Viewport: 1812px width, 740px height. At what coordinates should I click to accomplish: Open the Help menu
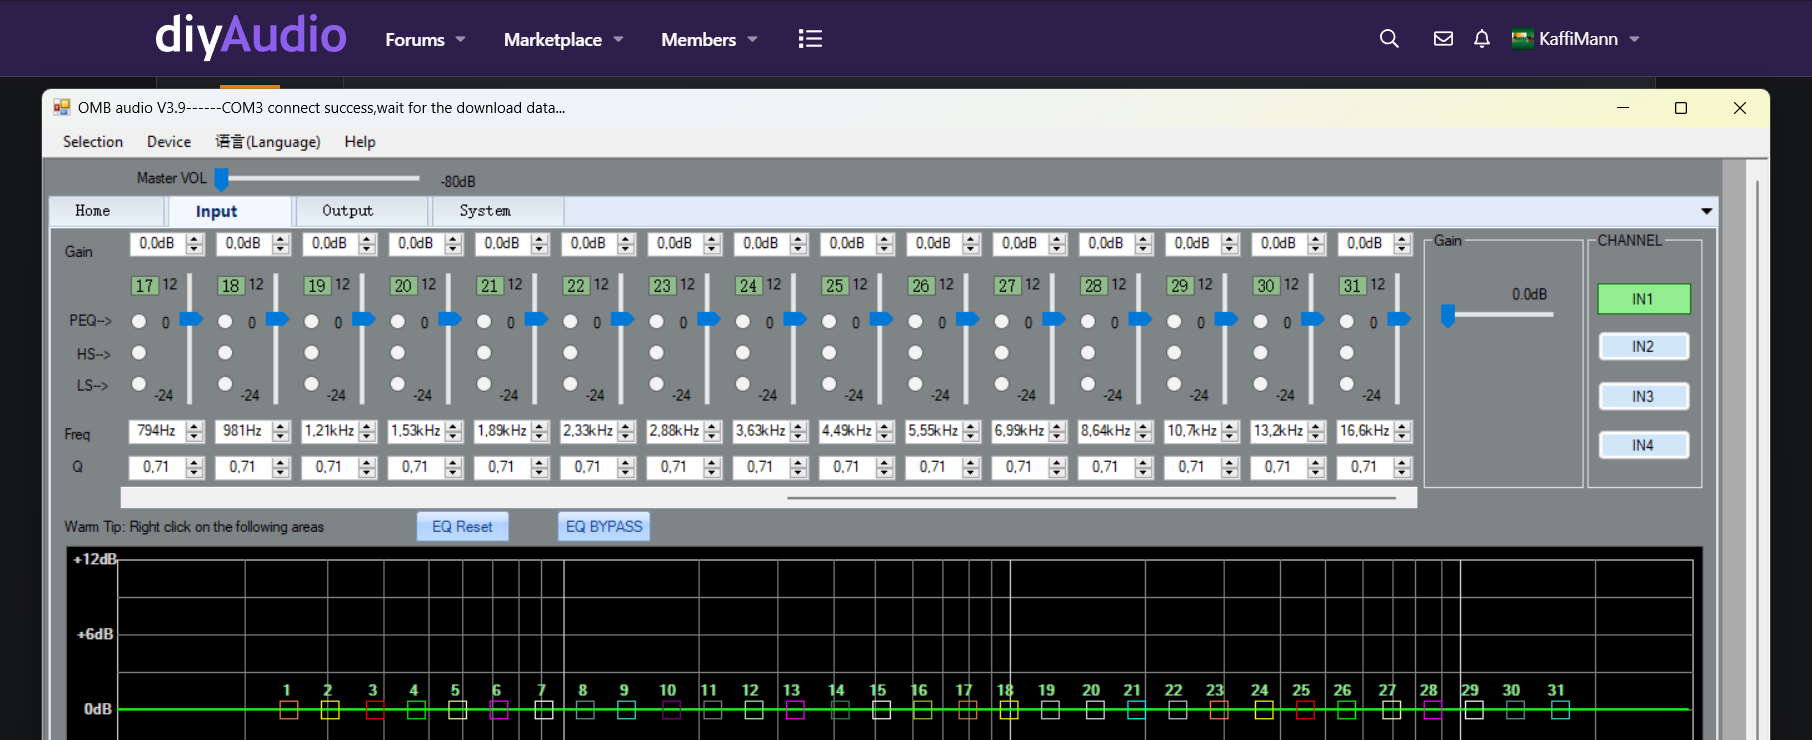[x=360, y=142]
